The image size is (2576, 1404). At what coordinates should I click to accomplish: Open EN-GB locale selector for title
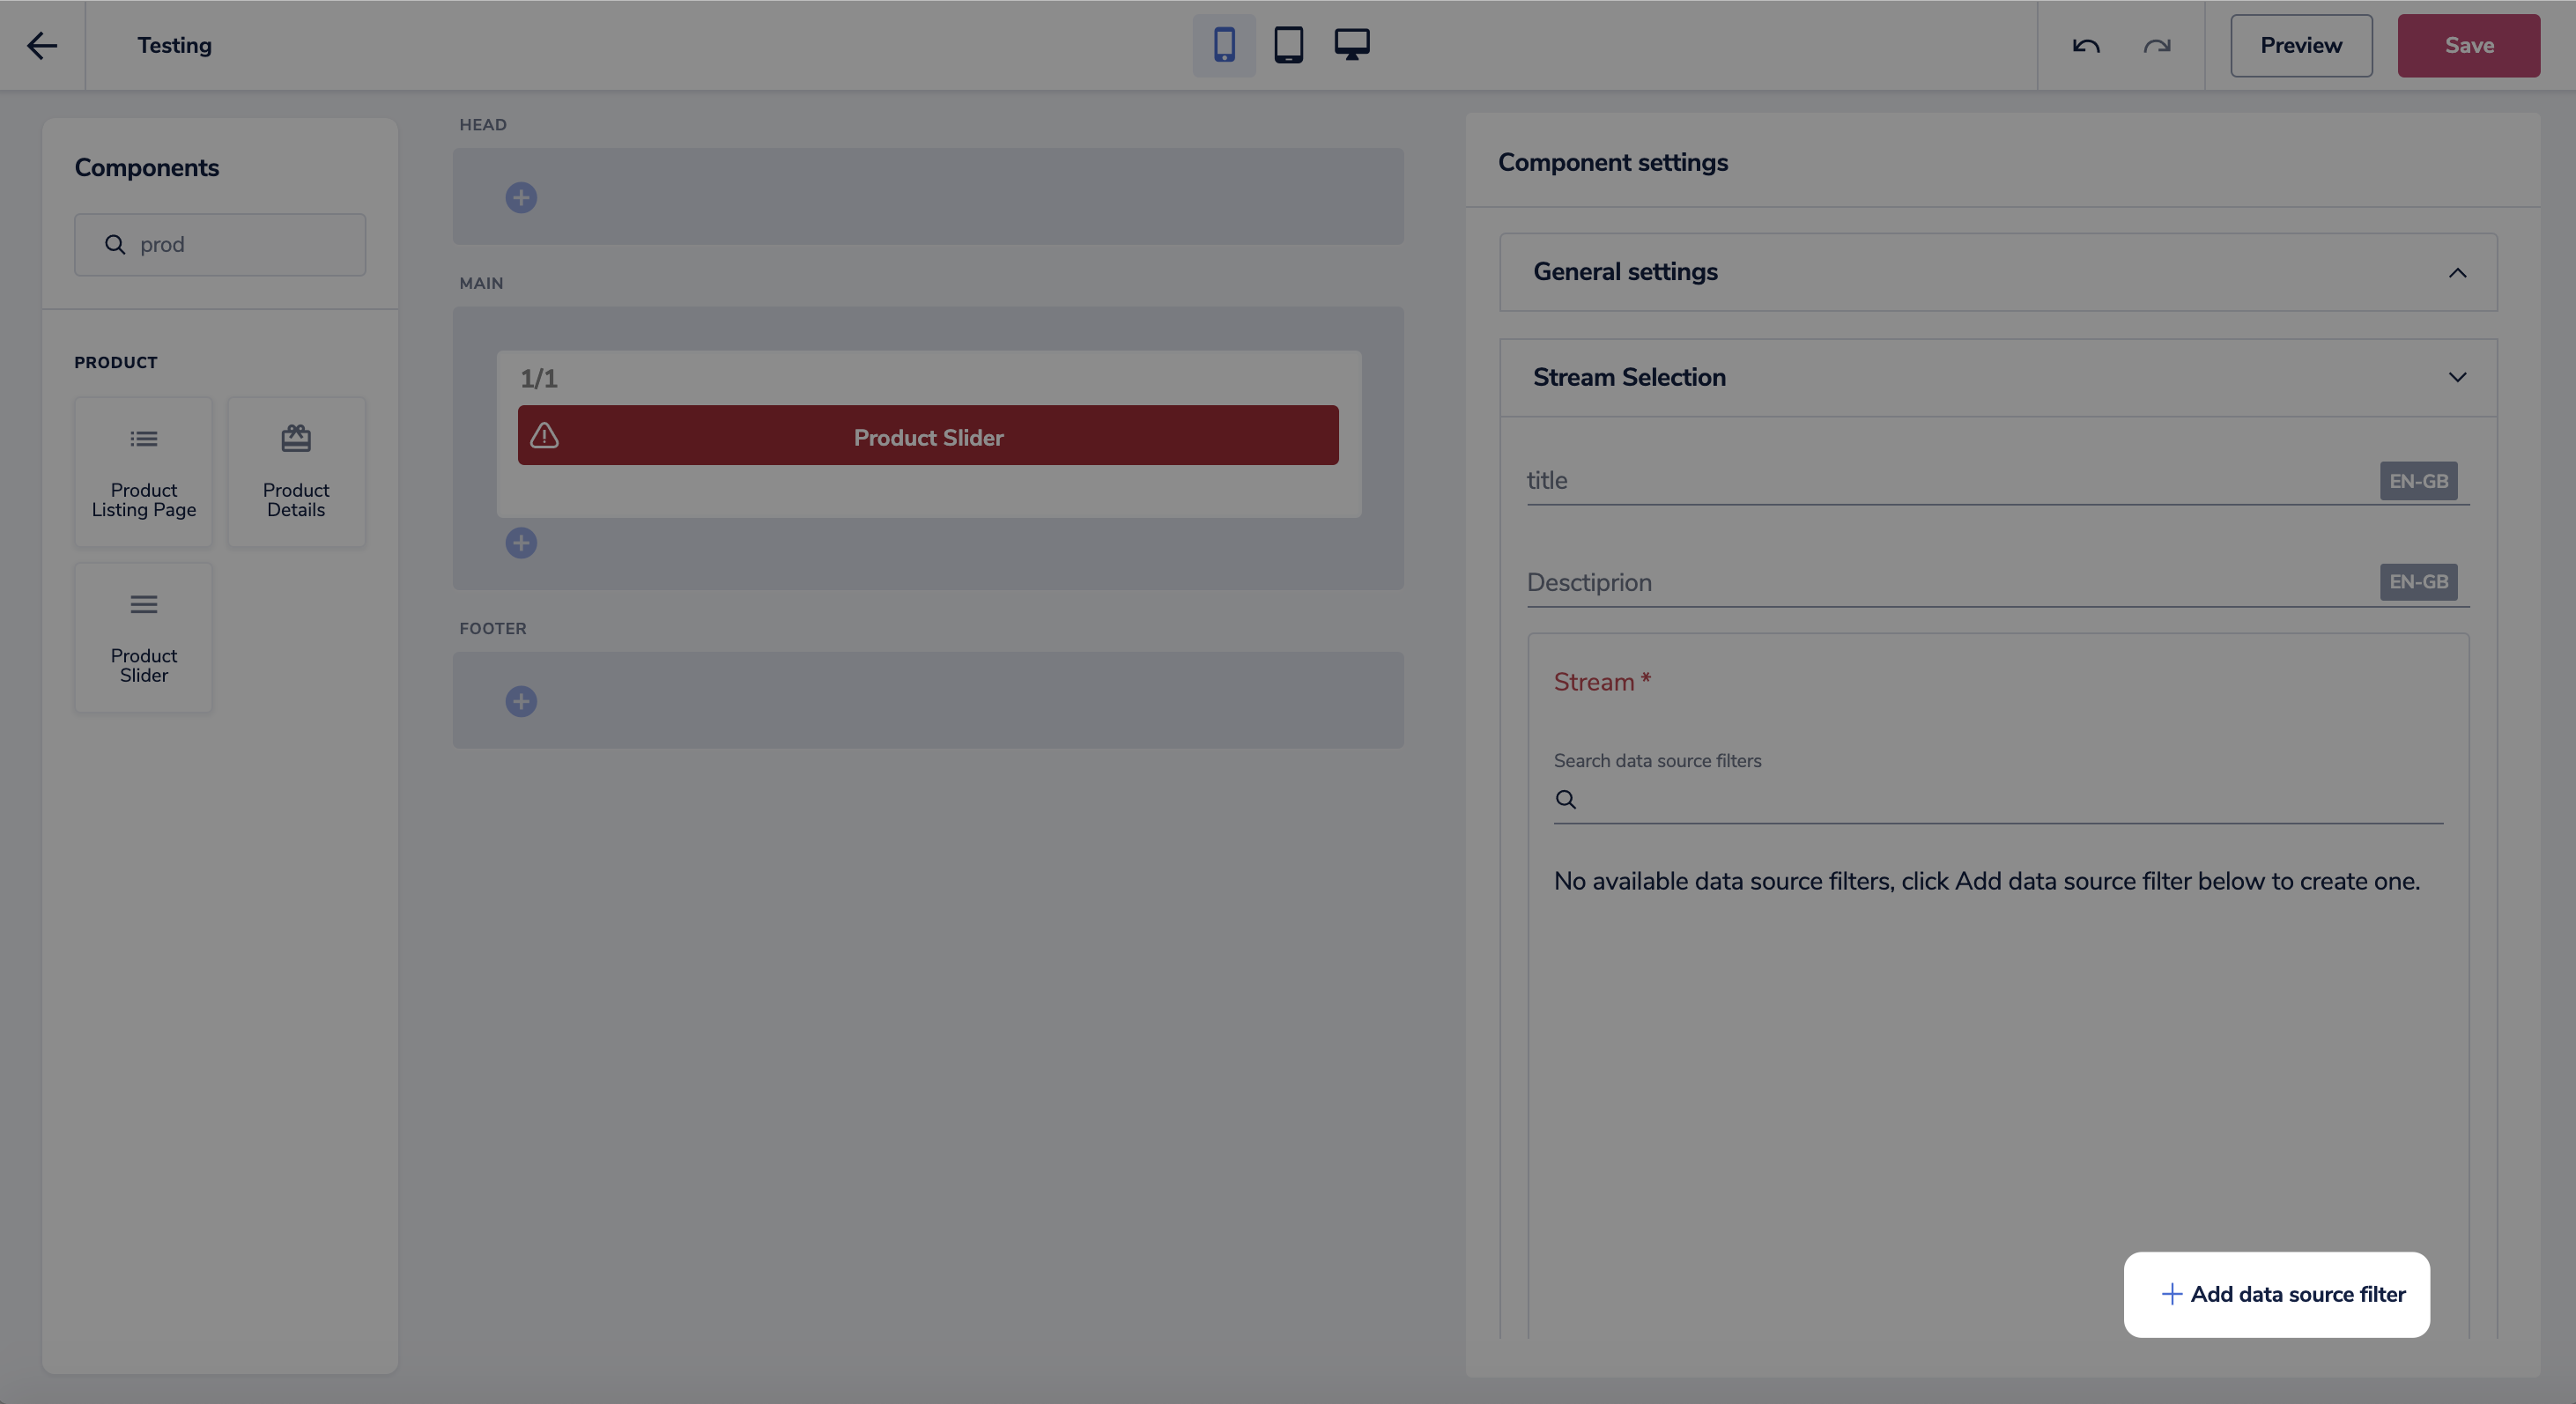pos(2418,481)
